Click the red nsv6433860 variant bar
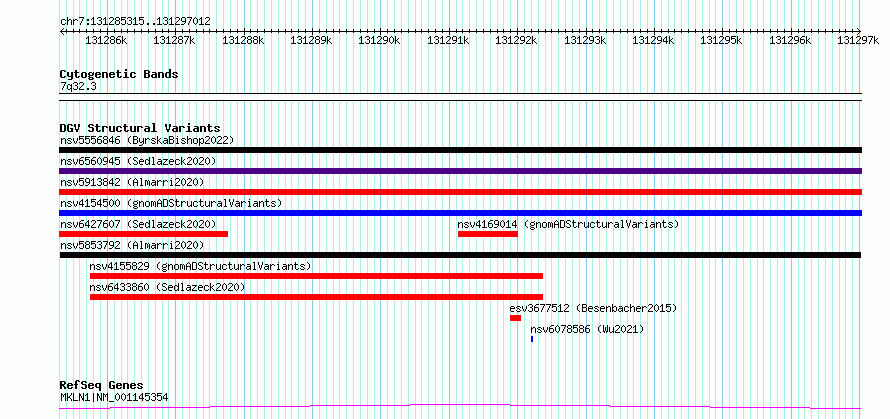 point(317,297)
